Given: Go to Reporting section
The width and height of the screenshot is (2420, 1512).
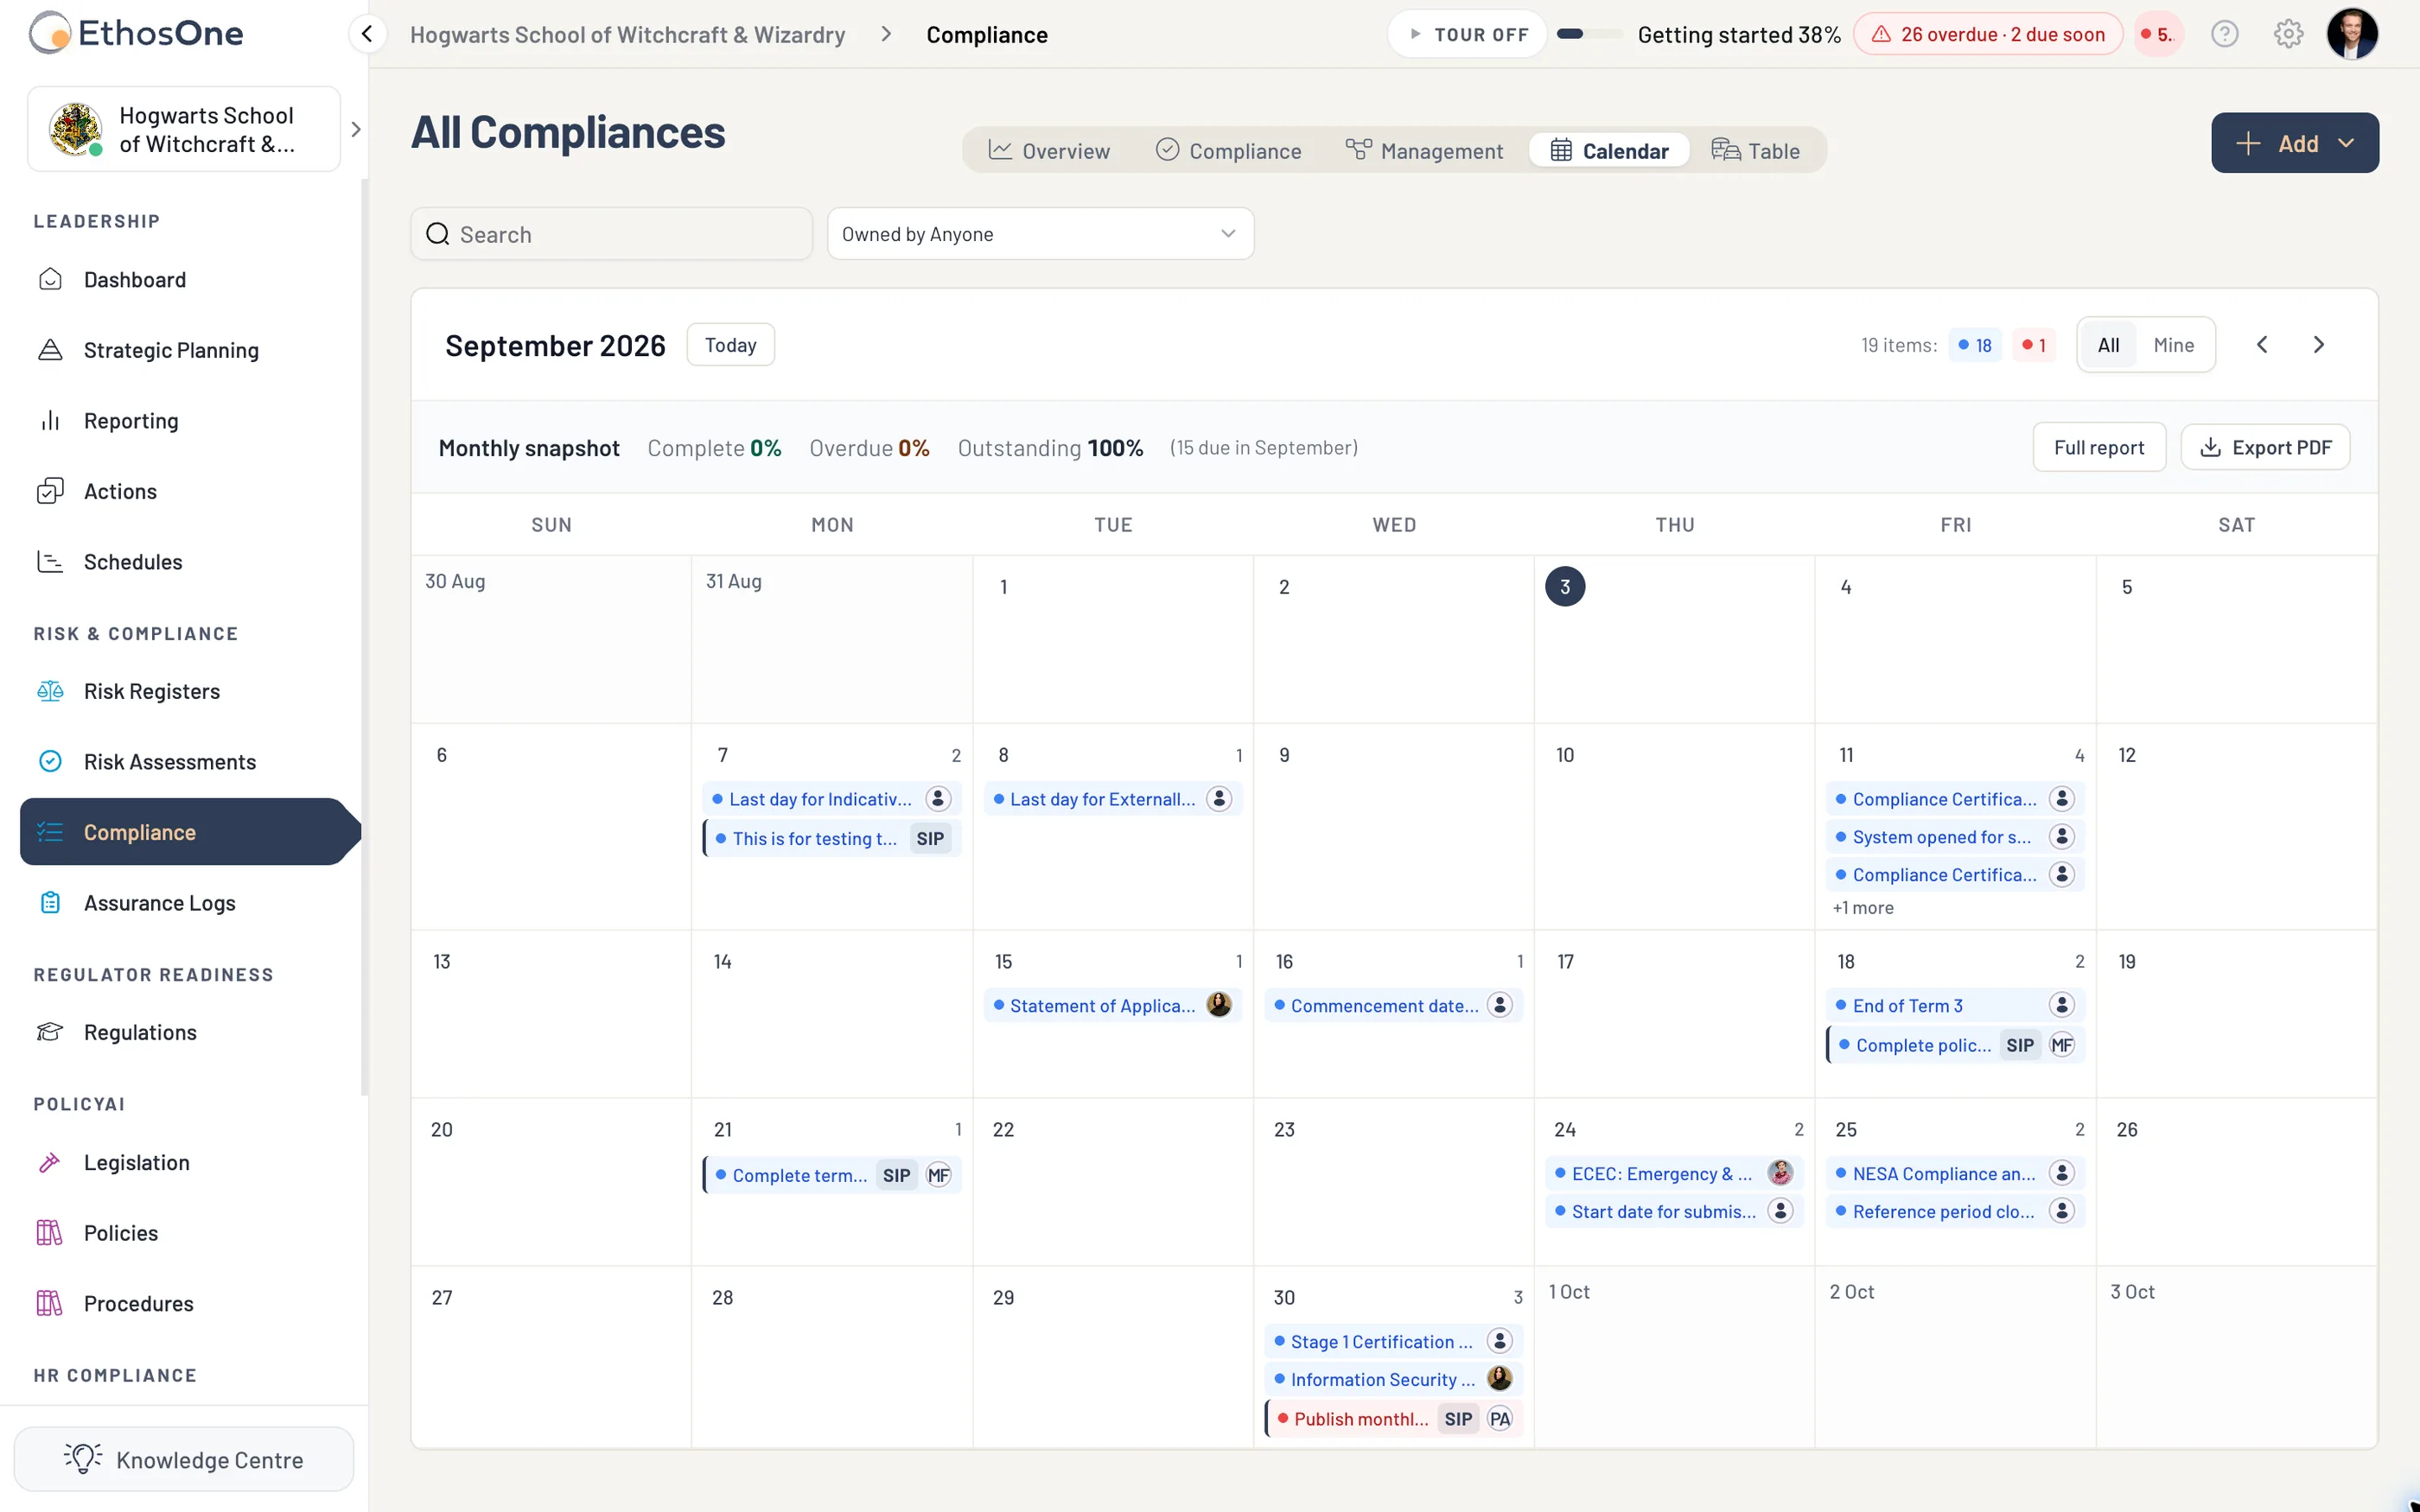Looking at the screenshot, I should click(x=131, y=421).
